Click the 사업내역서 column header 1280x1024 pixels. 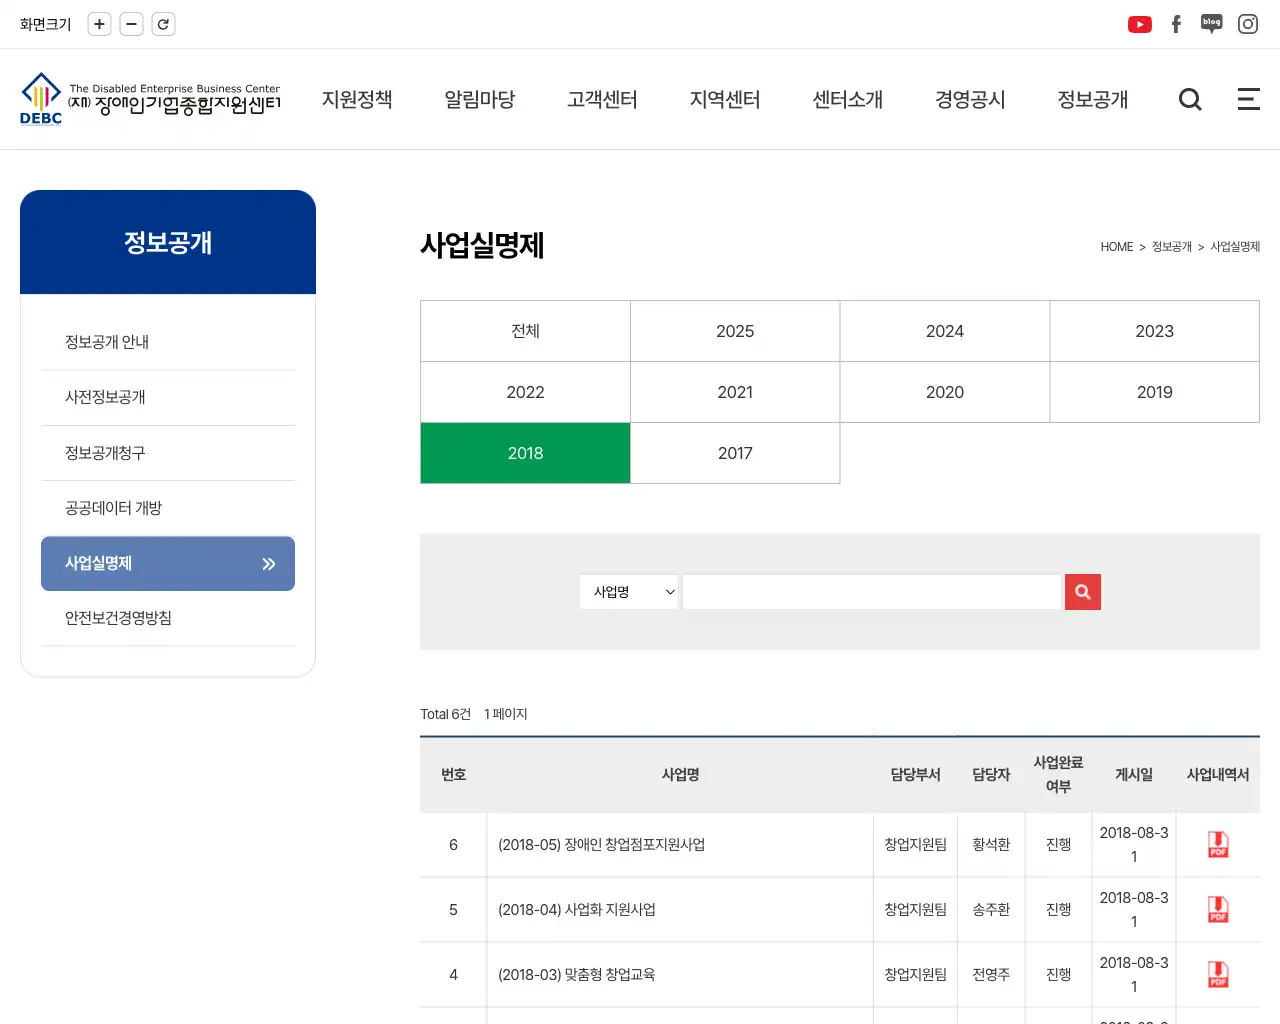click(x=1218, y=775)
